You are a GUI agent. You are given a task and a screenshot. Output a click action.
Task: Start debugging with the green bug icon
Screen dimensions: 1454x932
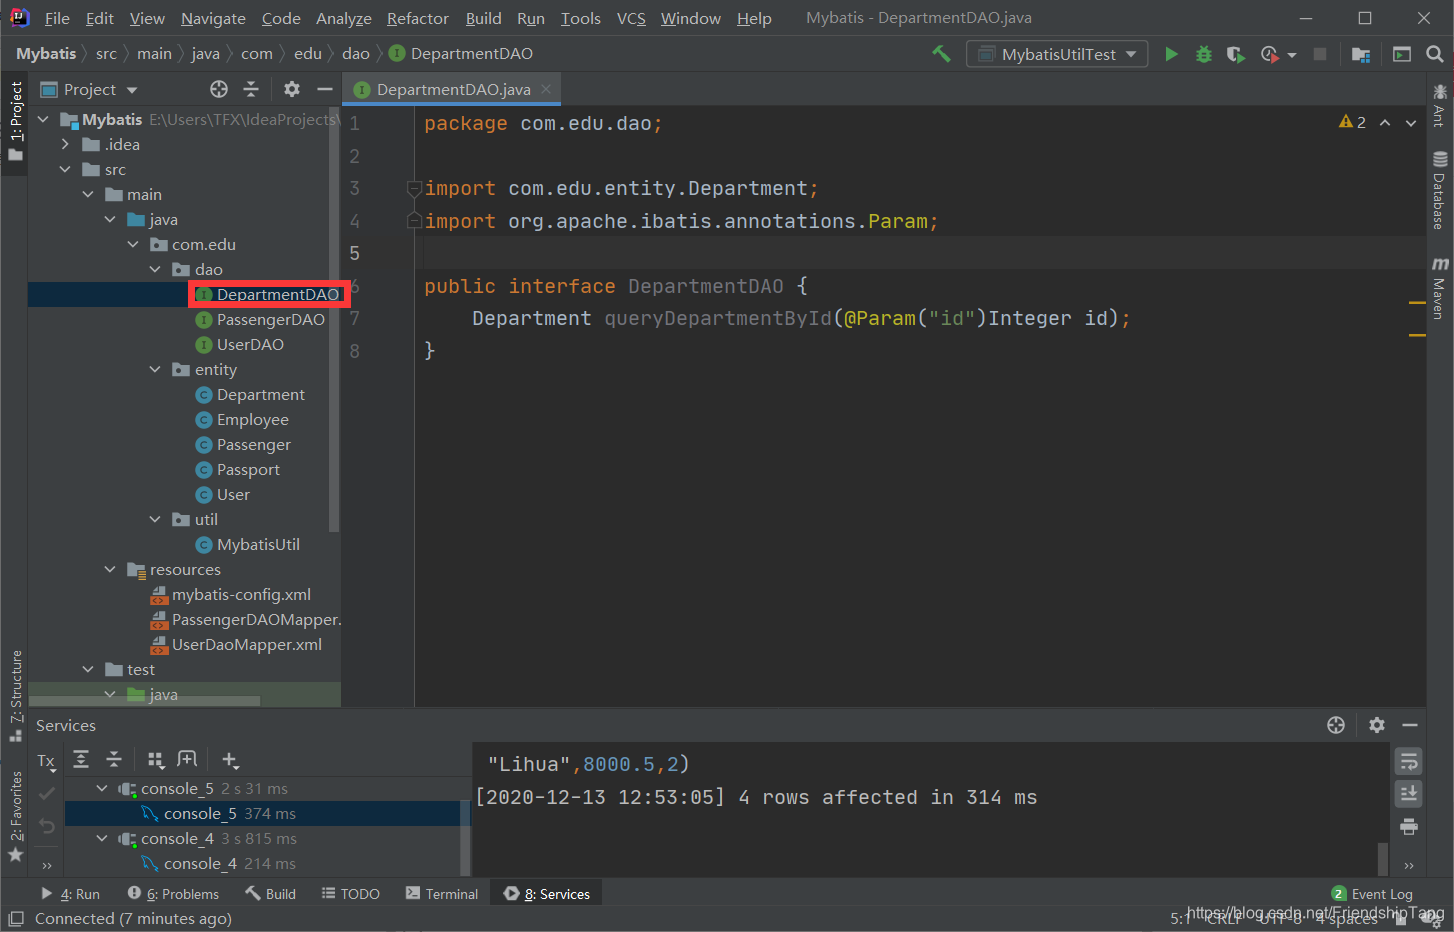coord(1204,54)
